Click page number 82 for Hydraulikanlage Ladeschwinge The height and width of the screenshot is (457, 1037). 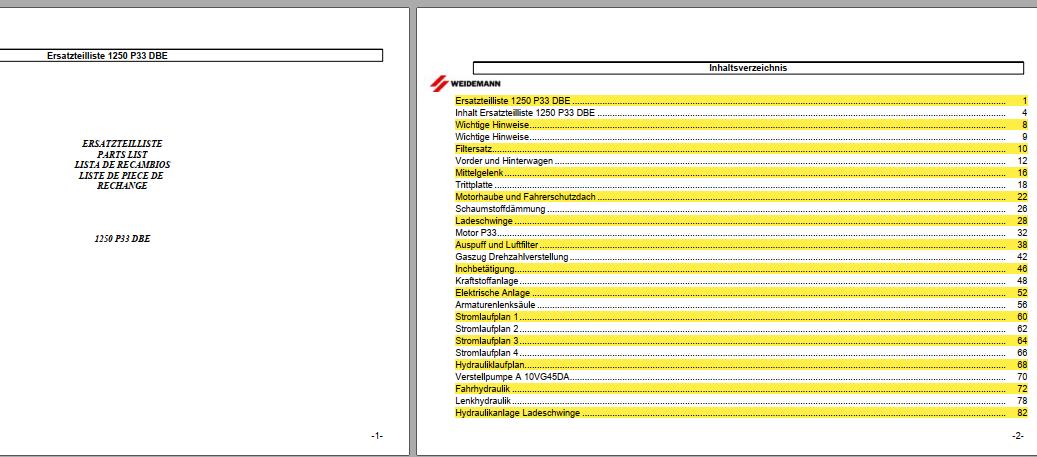[x=1022, y=413]
